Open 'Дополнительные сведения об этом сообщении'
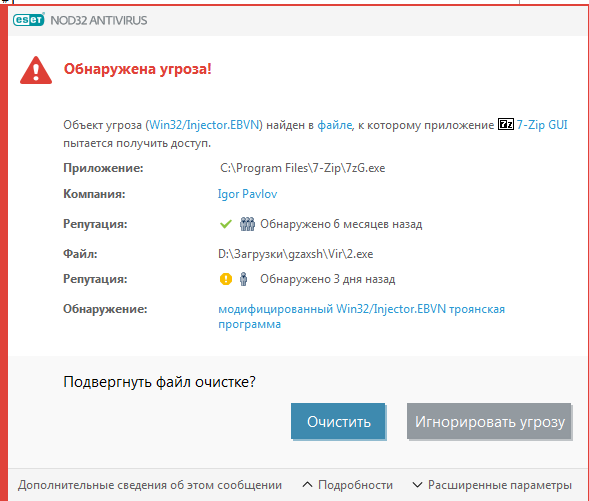 point(150,485)
